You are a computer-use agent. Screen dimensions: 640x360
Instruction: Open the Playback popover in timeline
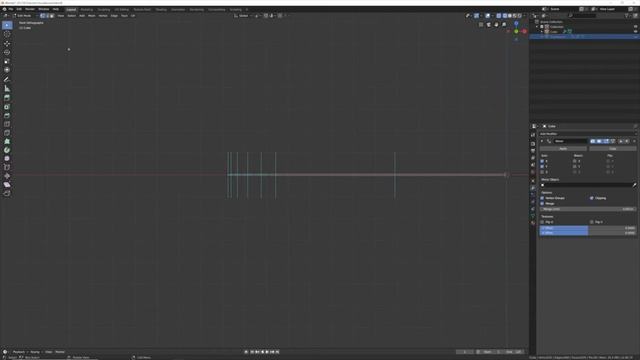pos(20,352)
